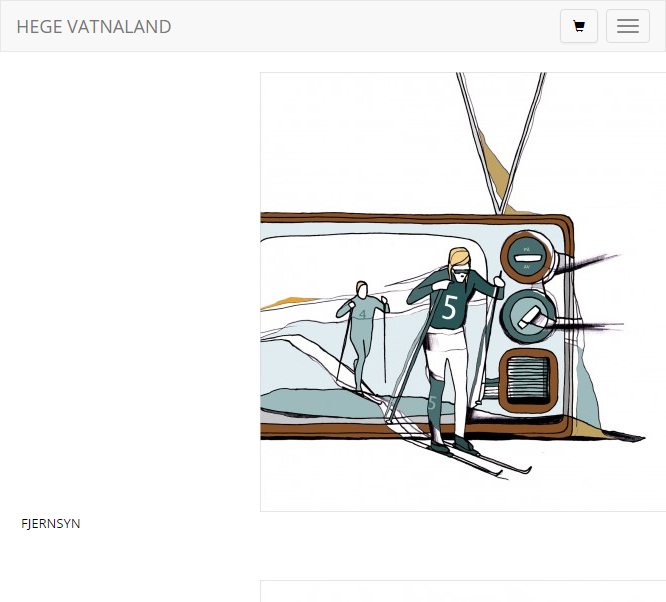The height and width of the screenshot is (602, 666).
Task: Click the brown wooden top edge of the TV
Action: tap(414, 218)
